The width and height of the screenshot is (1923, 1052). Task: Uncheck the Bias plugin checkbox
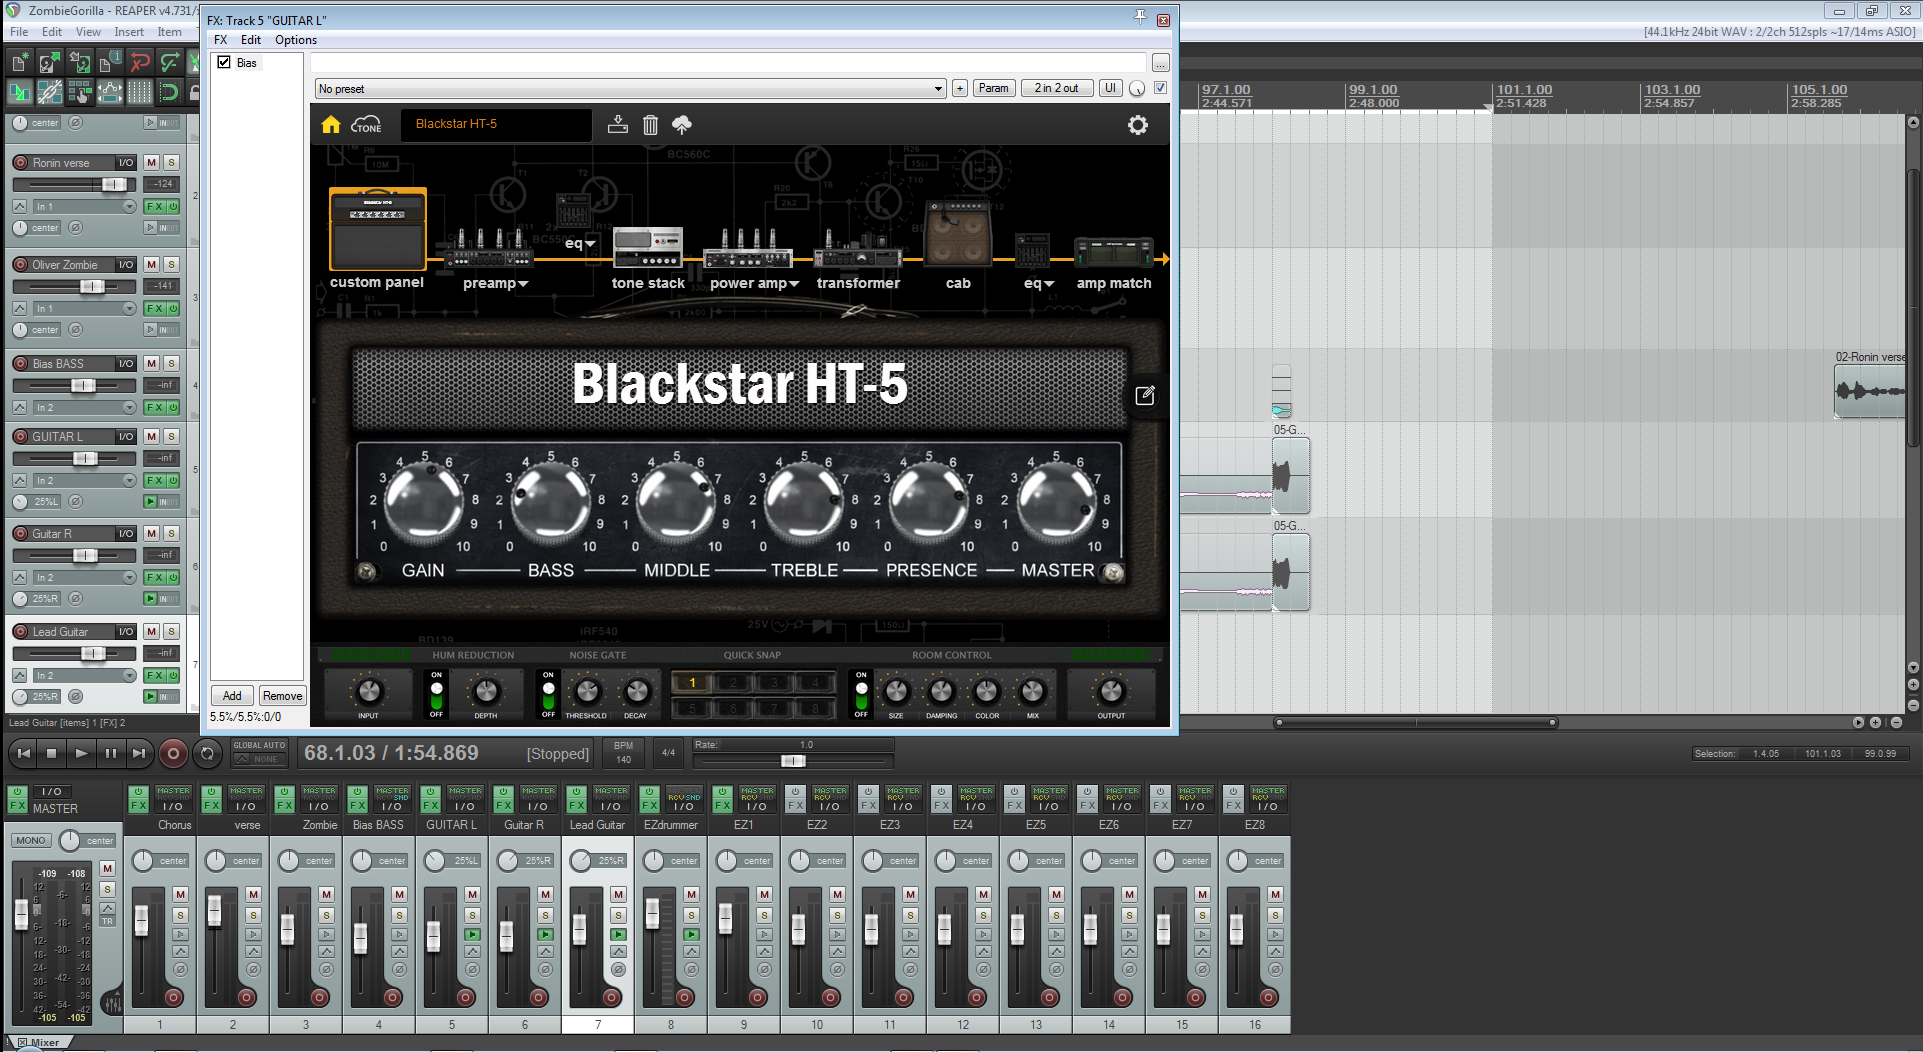pyautogui.click(x=224, y=62)
